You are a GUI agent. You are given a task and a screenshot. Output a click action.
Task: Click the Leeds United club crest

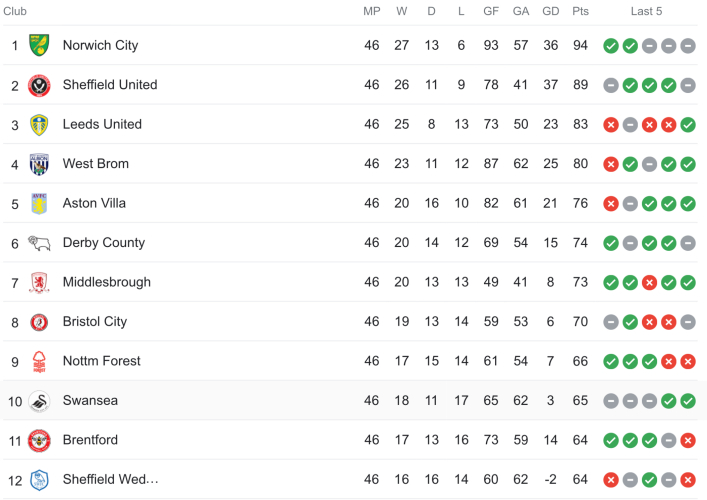pos(39,124)
